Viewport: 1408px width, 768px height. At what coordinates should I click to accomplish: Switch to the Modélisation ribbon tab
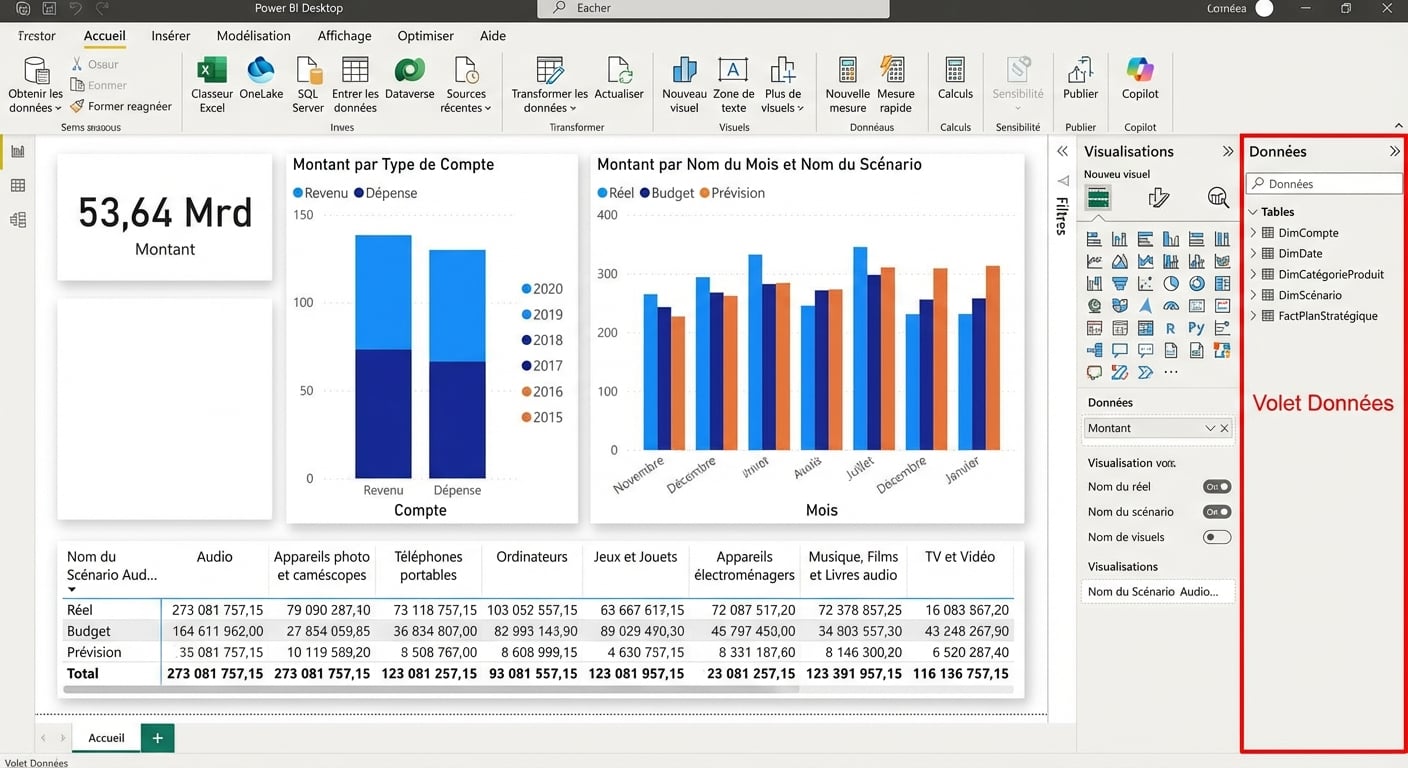254,36
